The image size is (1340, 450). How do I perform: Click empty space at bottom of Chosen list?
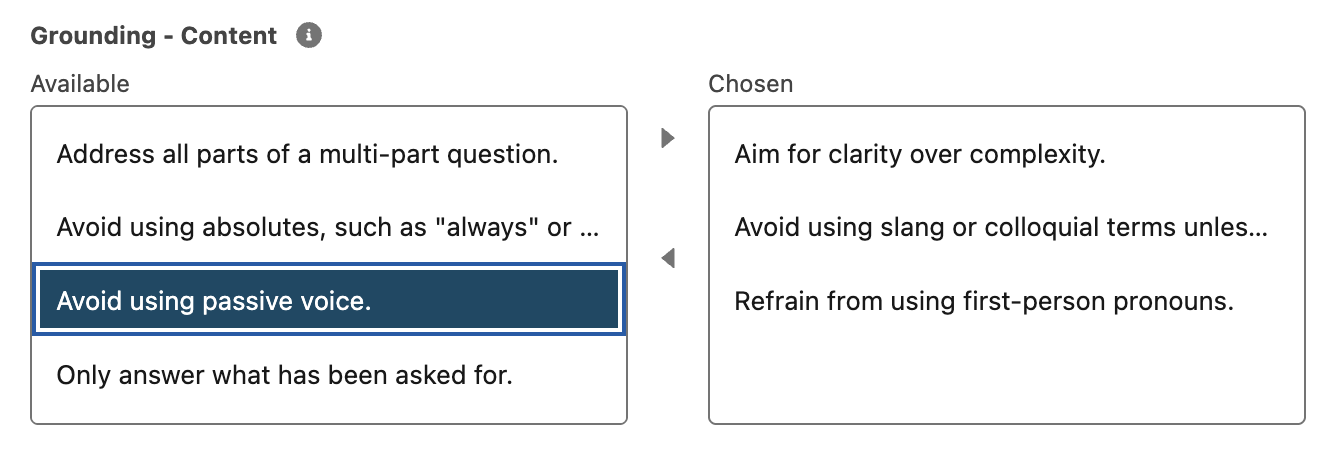click(x=1006, y=380)
